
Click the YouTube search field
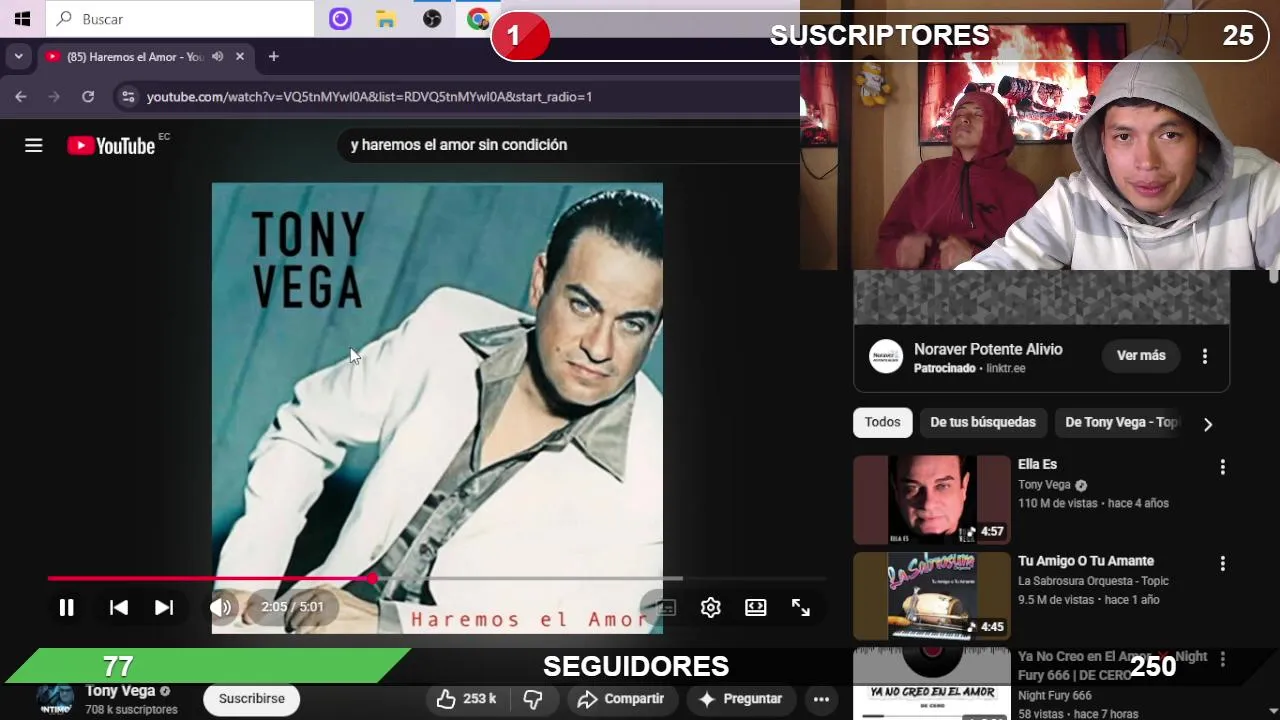click(x=570, y=145)
